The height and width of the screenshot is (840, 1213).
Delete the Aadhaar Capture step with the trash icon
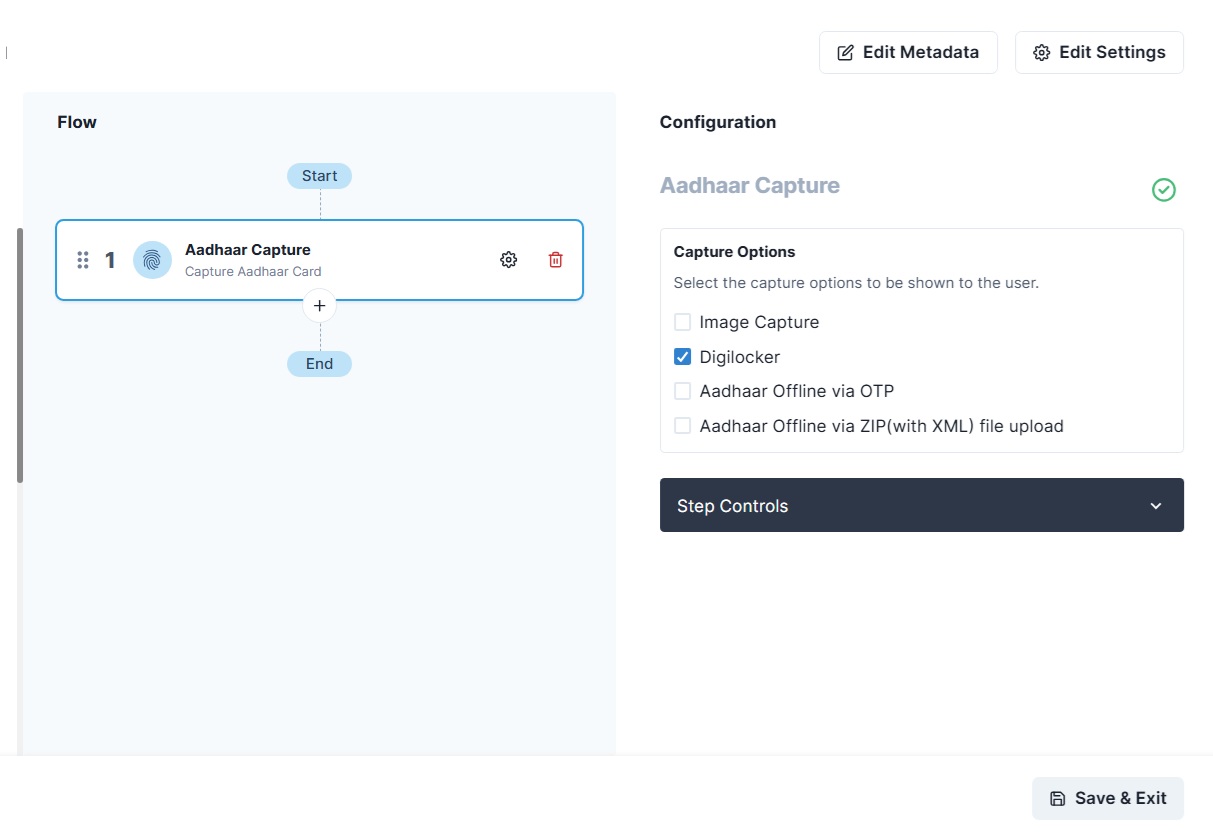pos(556,260)
